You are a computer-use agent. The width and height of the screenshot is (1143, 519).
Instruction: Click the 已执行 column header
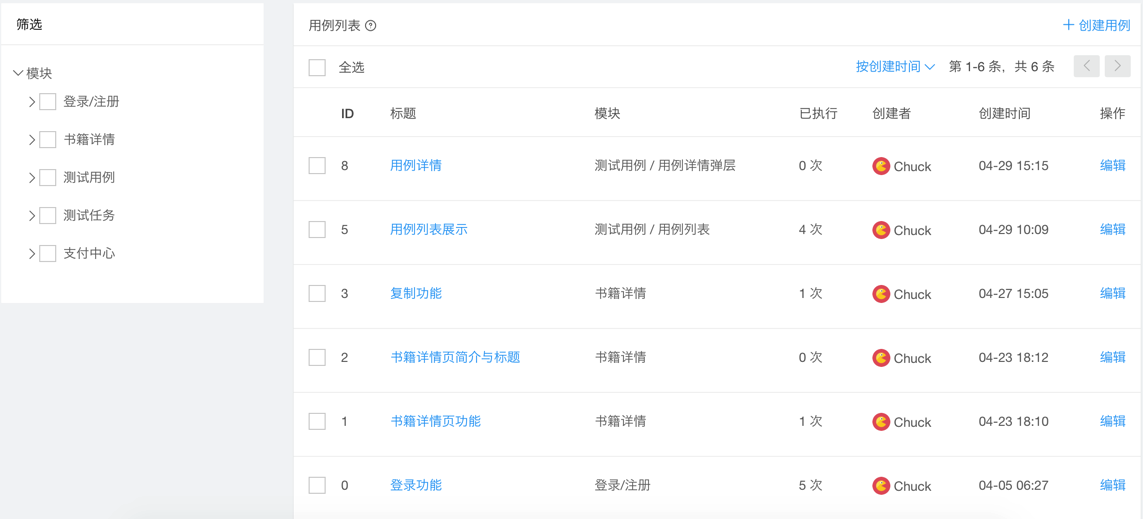point(818,114)
